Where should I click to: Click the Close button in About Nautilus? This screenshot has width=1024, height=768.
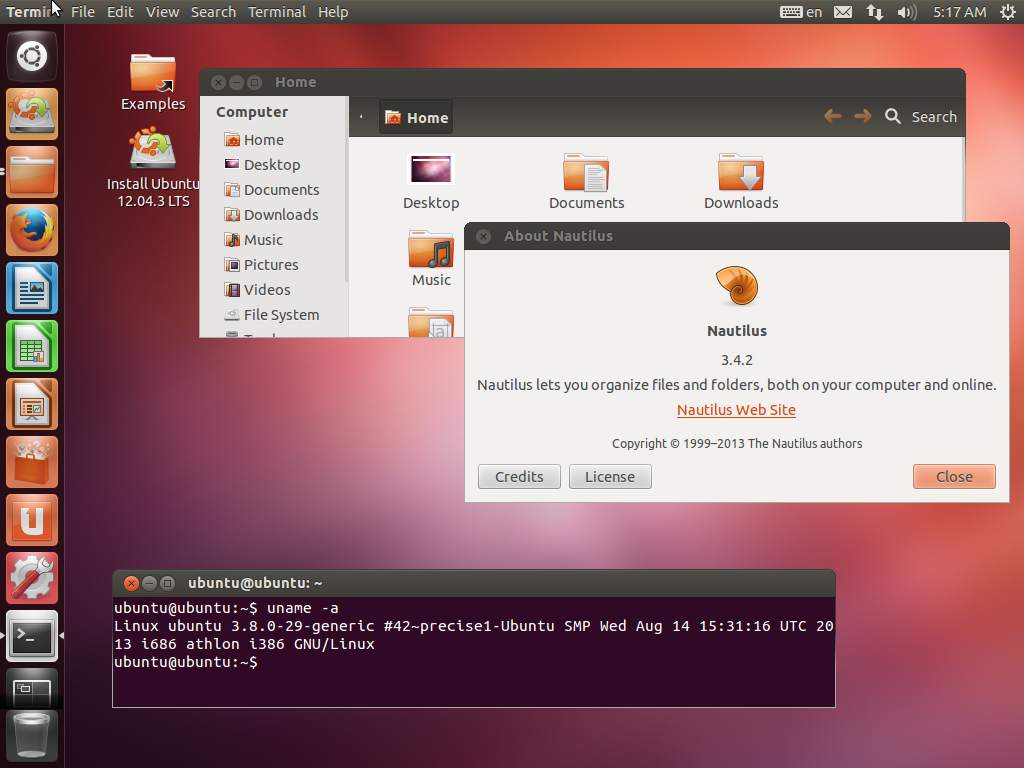click(954, 477)
